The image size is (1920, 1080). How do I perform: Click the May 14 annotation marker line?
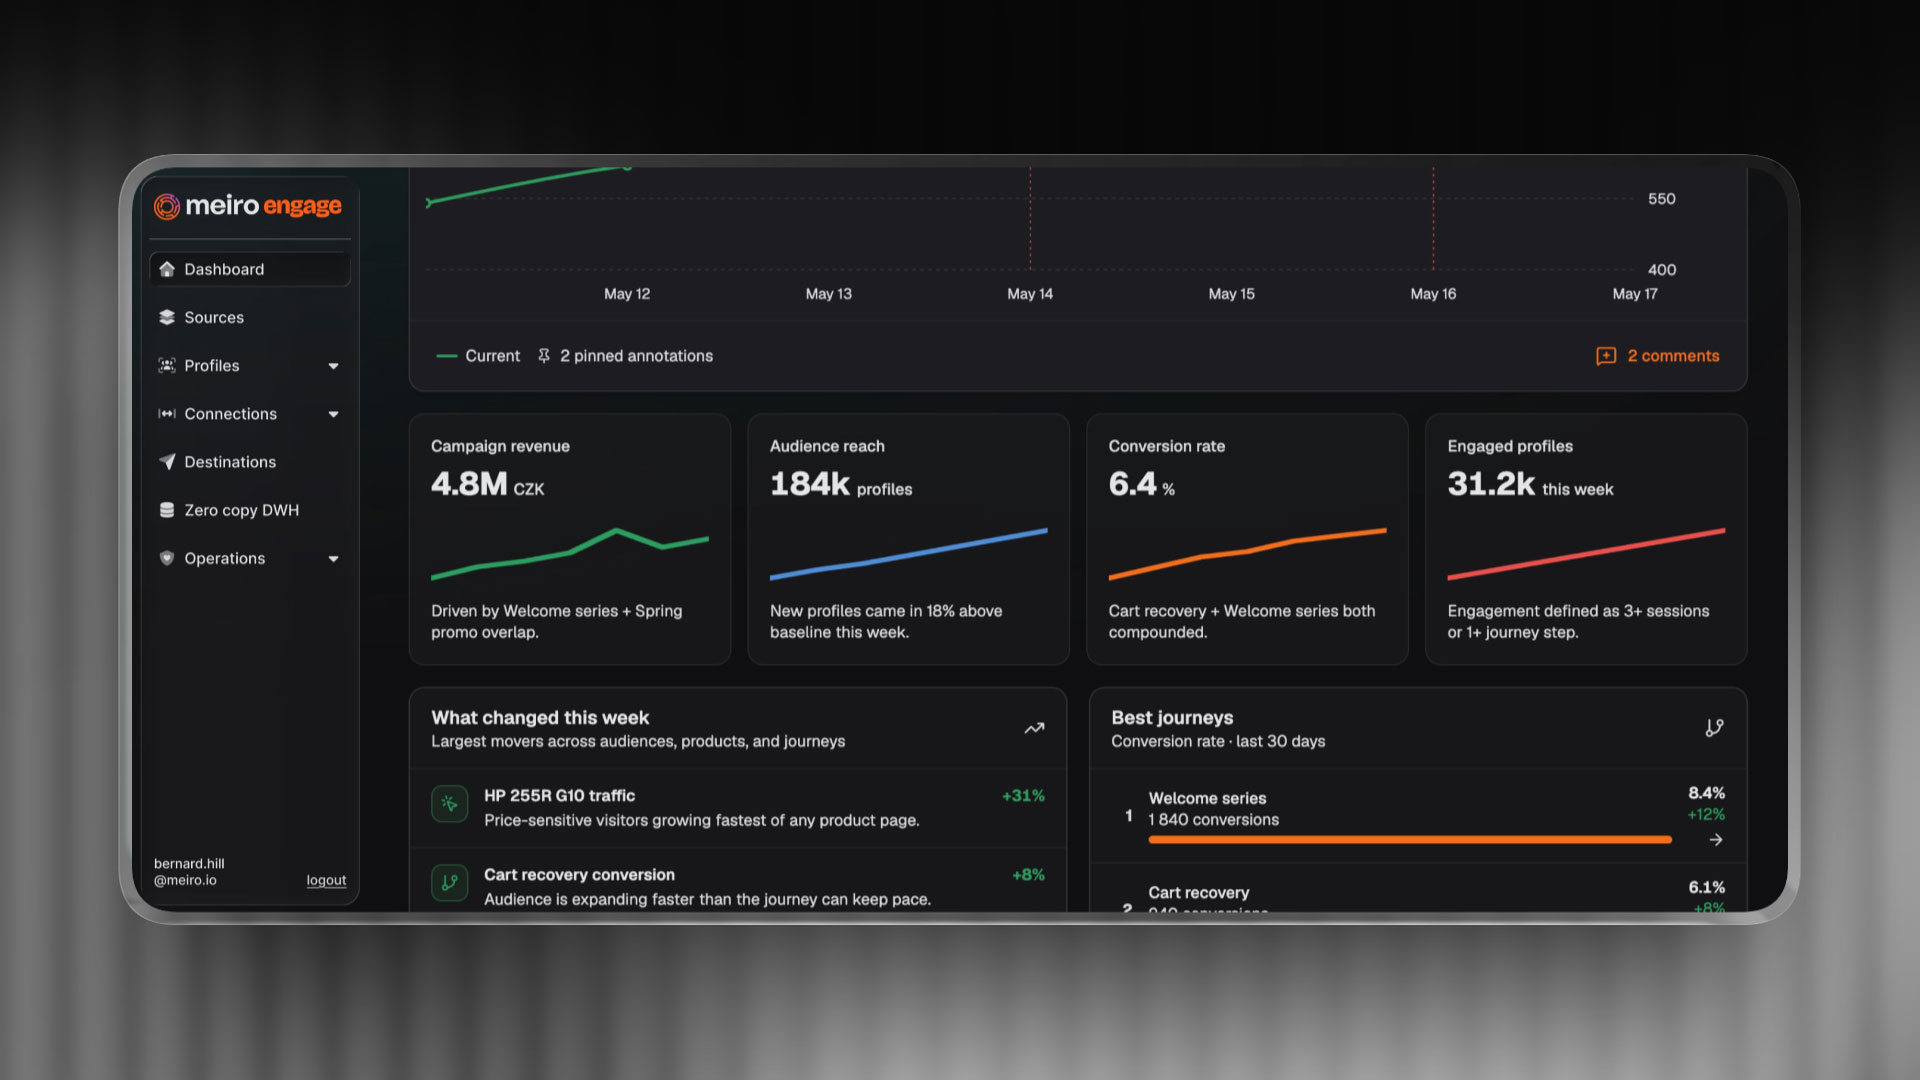[1030, 218]
